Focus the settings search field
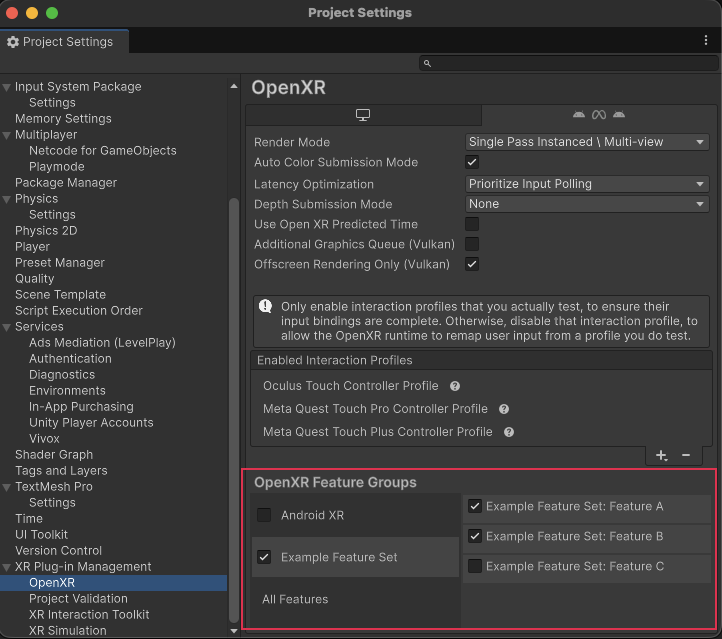This screenshot has width=722, height=639. (569, 64)
